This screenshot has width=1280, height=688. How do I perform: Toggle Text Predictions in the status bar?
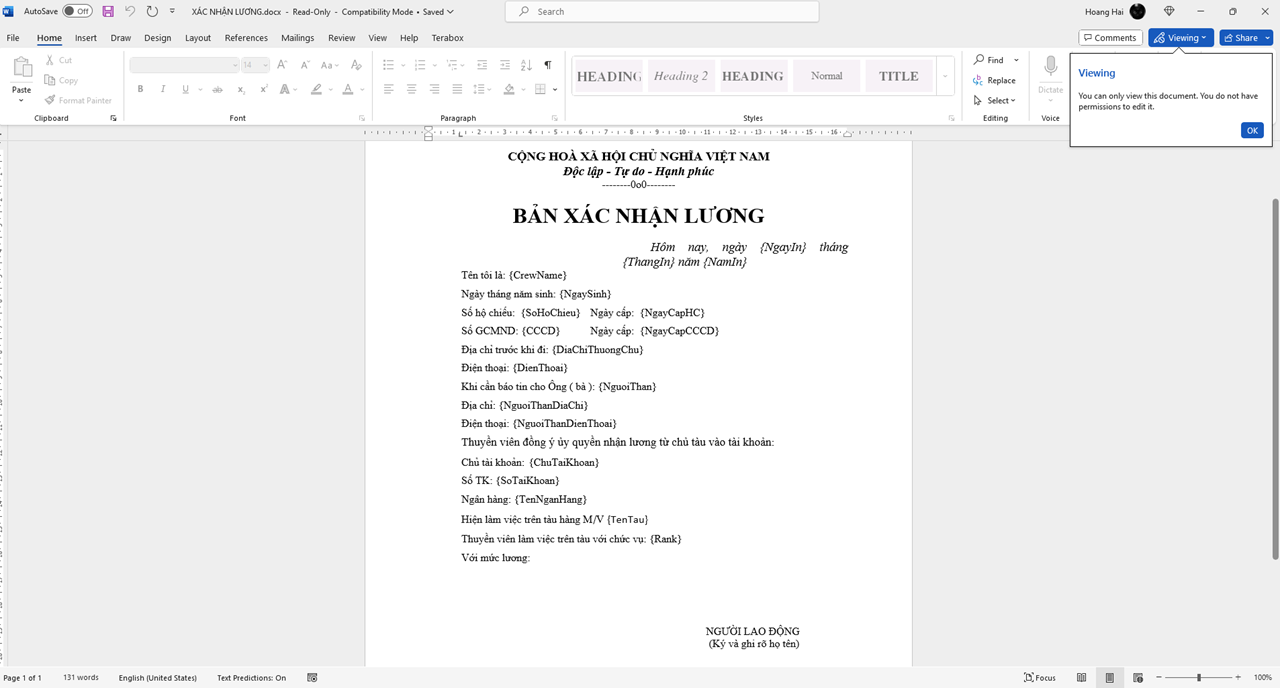click(x=251, y=677)
